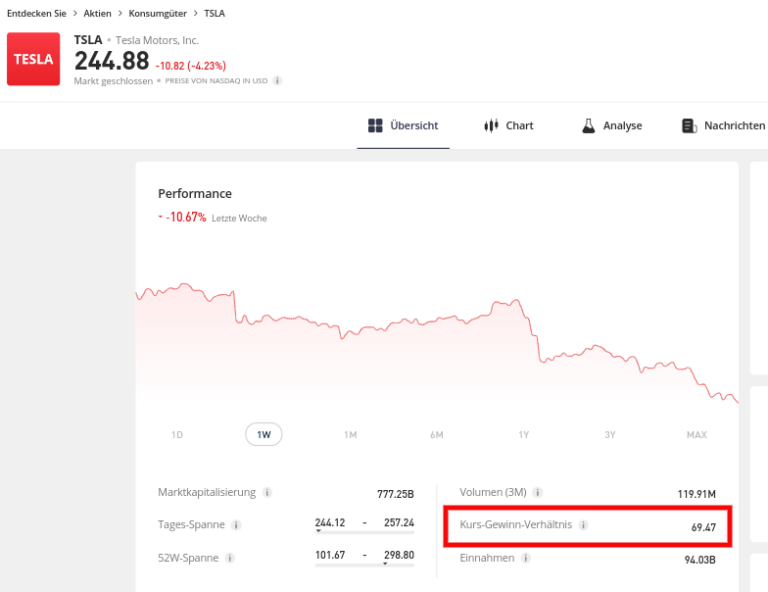Viewport: 768px width, 592px height.
Task: Switch to the Chart tab
Action: pos(508,126)
